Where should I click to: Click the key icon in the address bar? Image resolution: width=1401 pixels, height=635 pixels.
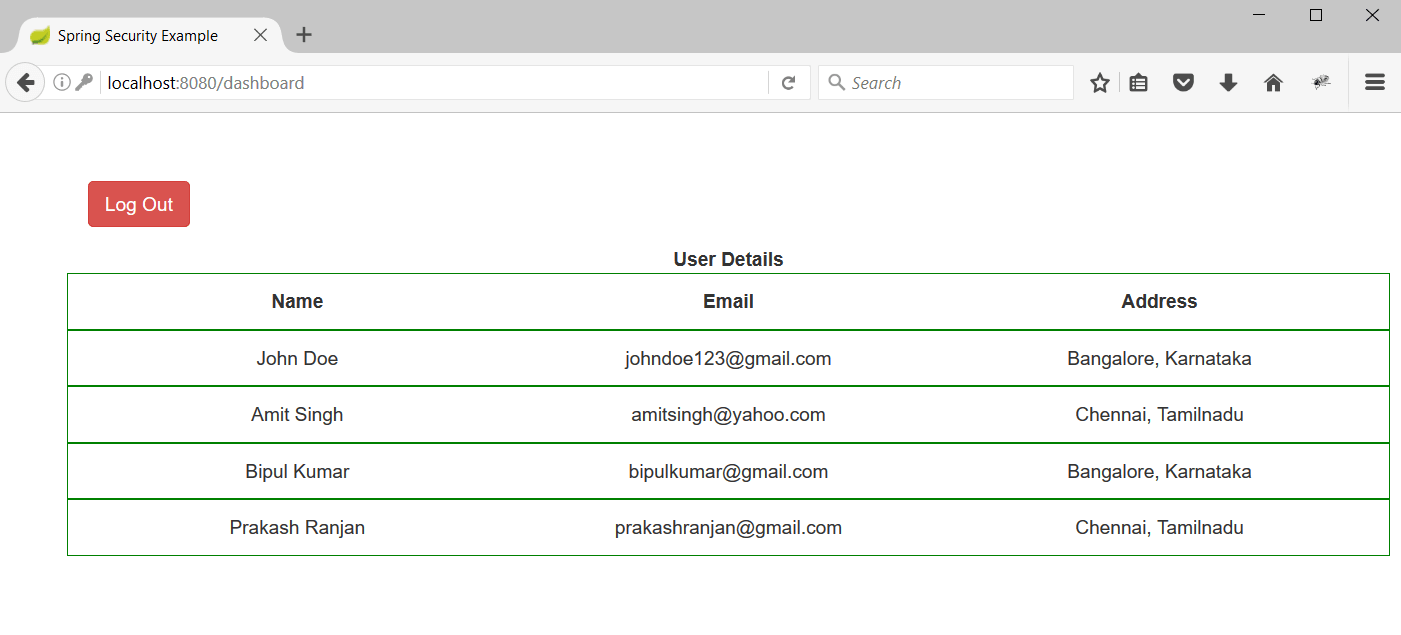(x=84, y=82)
